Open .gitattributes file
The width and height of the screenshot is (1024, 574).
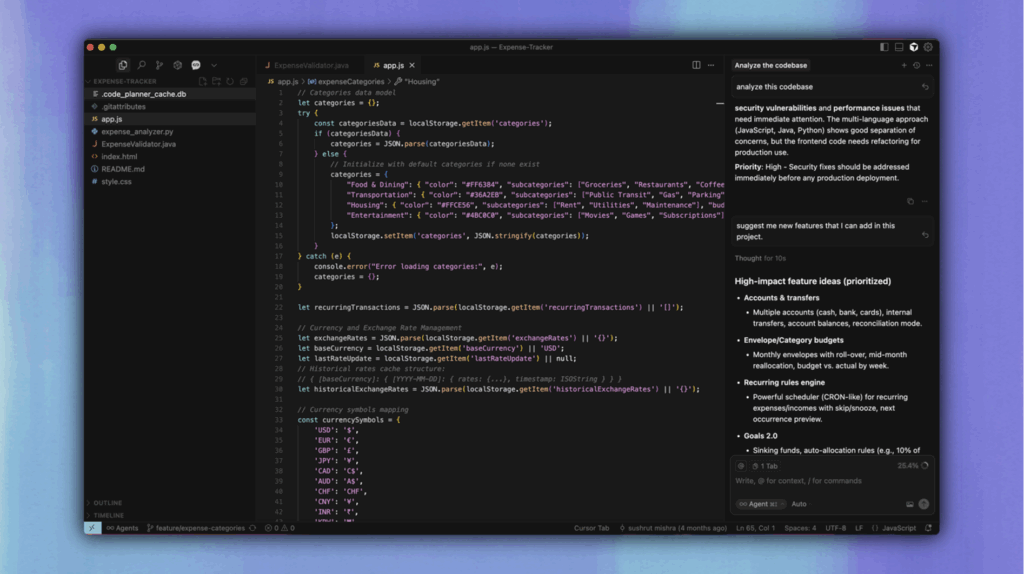tap(170, 106)
